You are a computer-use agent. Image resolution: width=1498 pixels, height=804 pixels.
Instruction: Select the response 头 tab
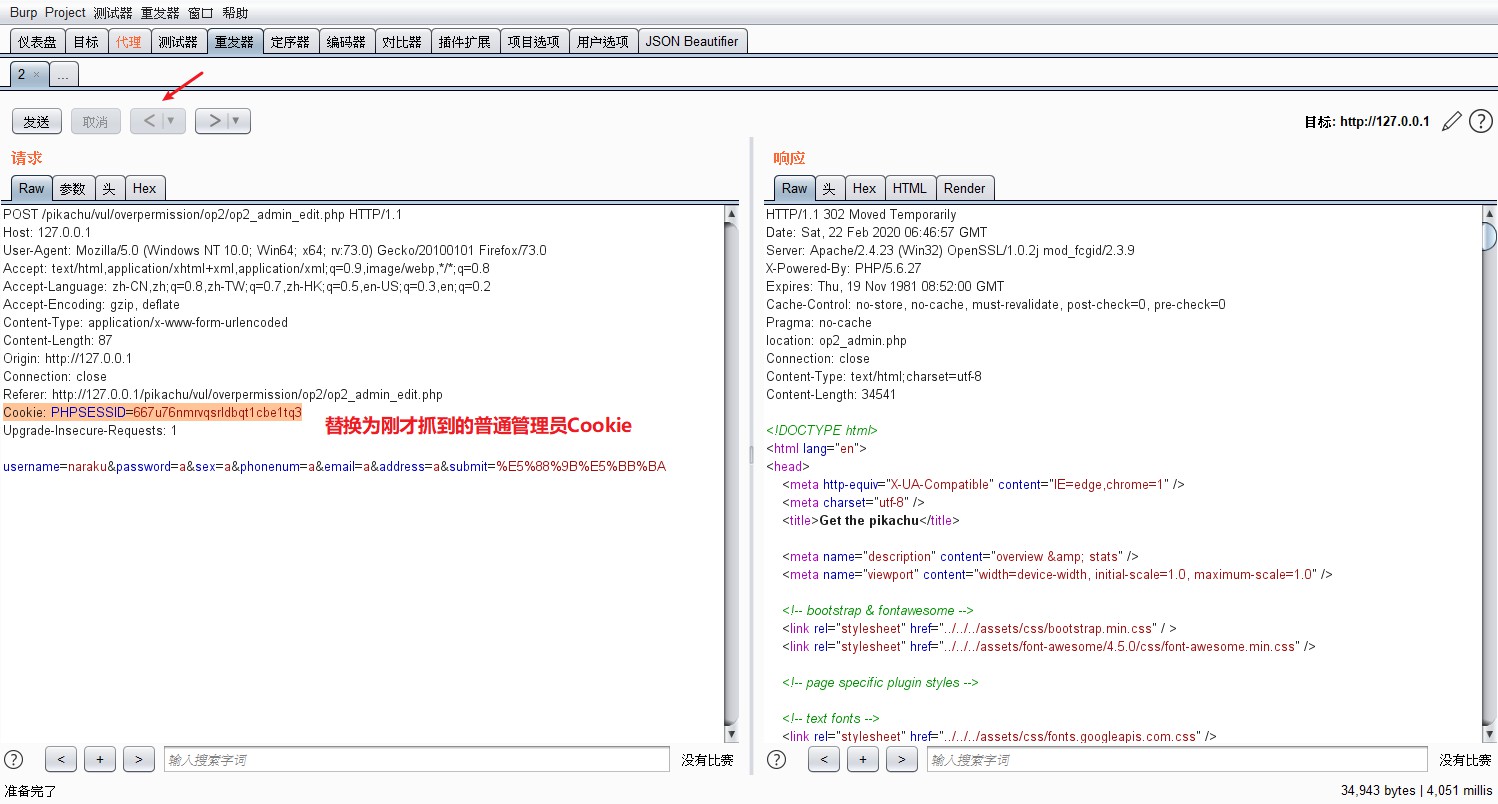coord(829,188)
